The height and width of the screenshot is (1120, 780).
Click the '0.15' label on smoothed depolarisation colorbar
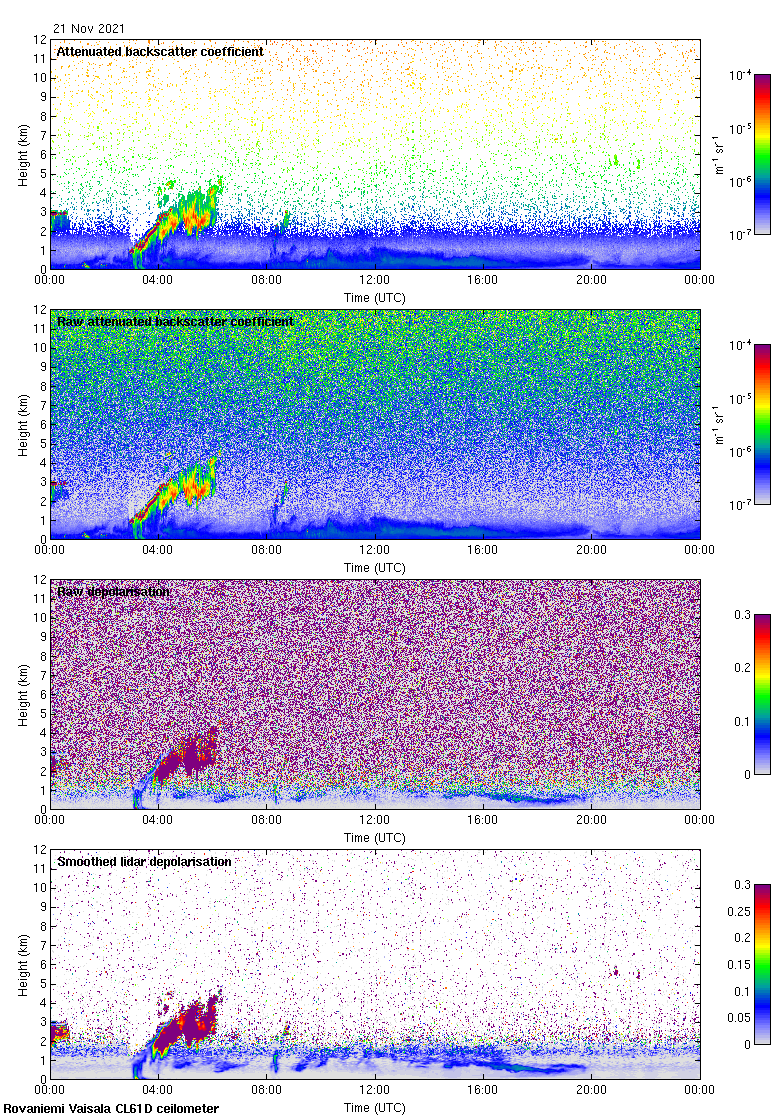[x=739, y=965]
